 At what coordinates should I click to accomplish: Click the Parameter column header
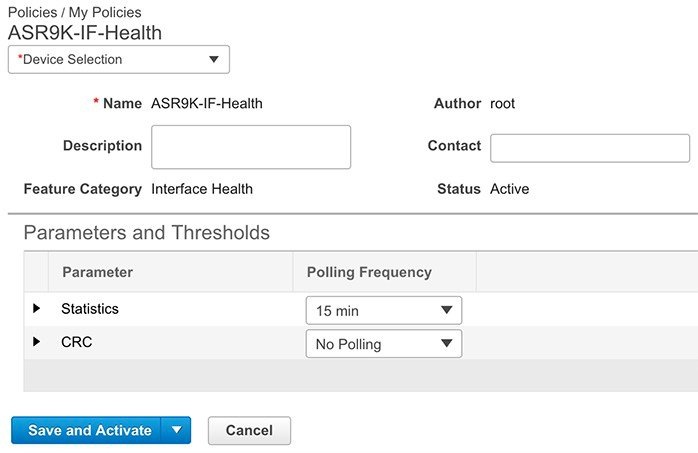coord(97,272)
